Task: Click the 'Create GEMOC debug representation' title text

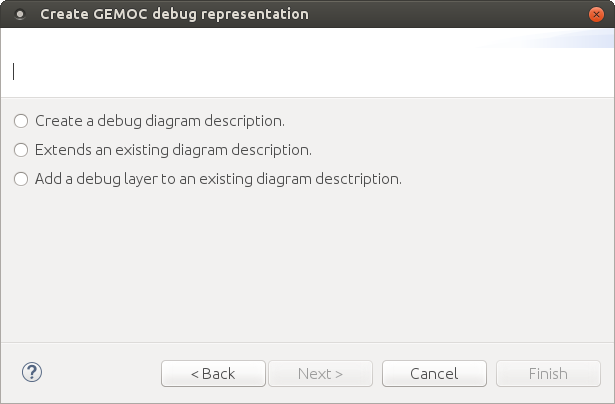Action: point(174,14)
